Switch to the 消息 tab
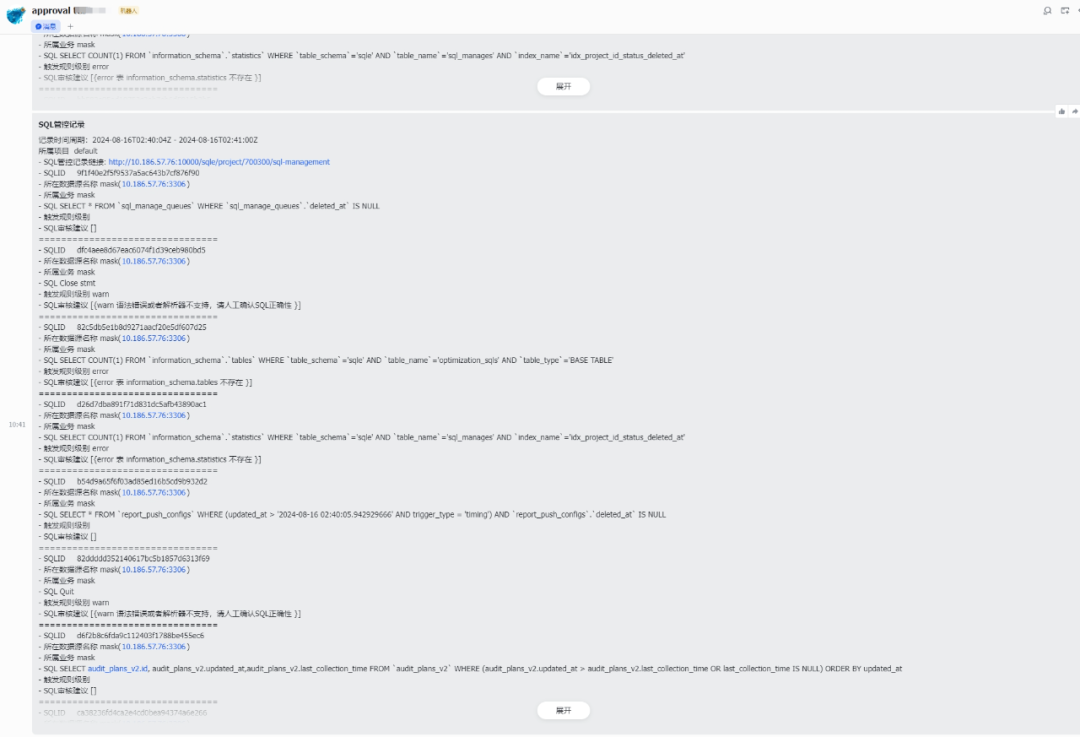The height and width of the screenshot is (737, 1080). (x=46, y=26)
